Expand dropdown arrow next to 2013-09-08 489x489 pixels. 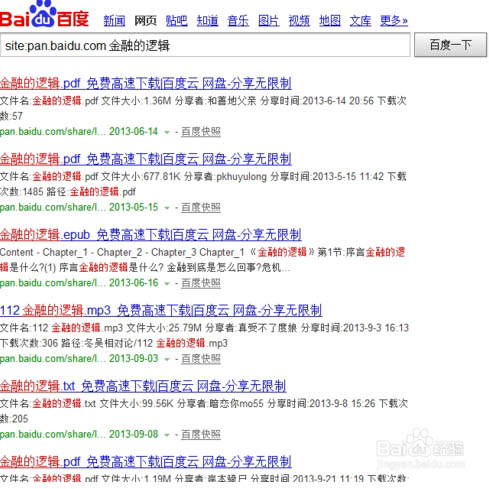167,435
